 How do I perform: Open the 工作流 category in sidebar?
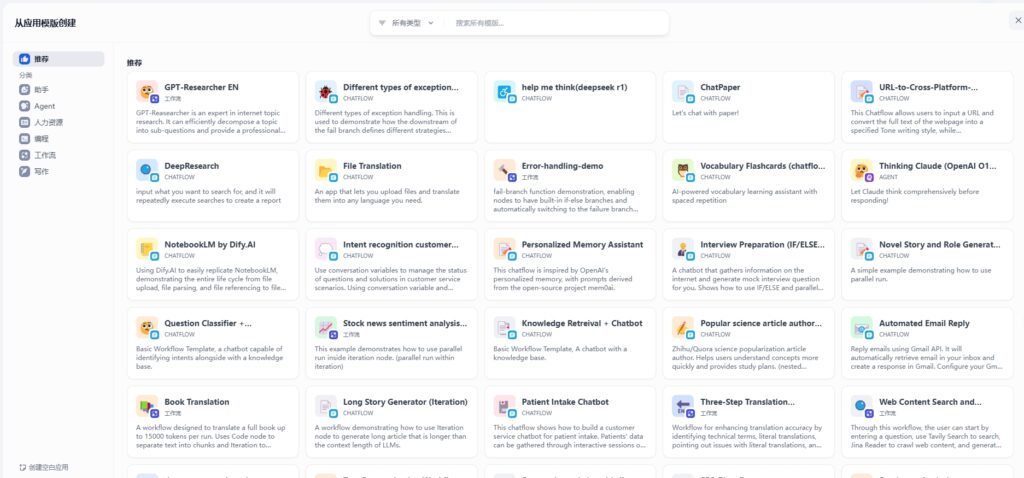[44, 155]
